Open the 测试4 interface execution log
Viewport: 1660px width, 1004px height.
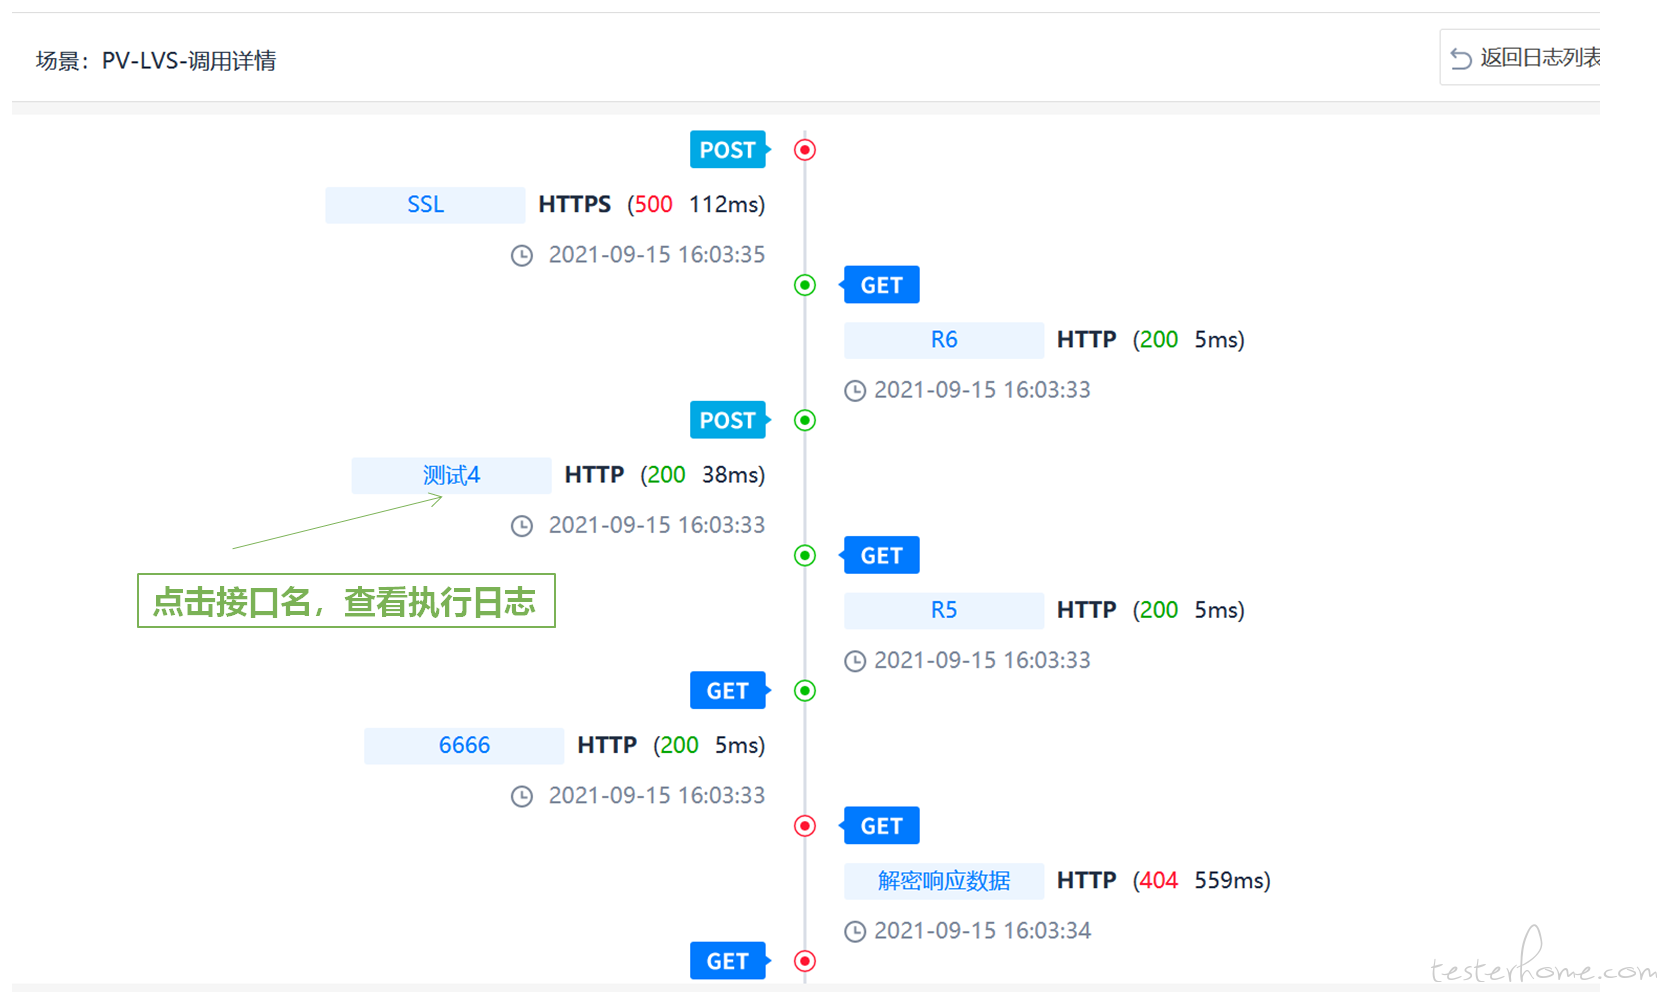click(451, 475)
